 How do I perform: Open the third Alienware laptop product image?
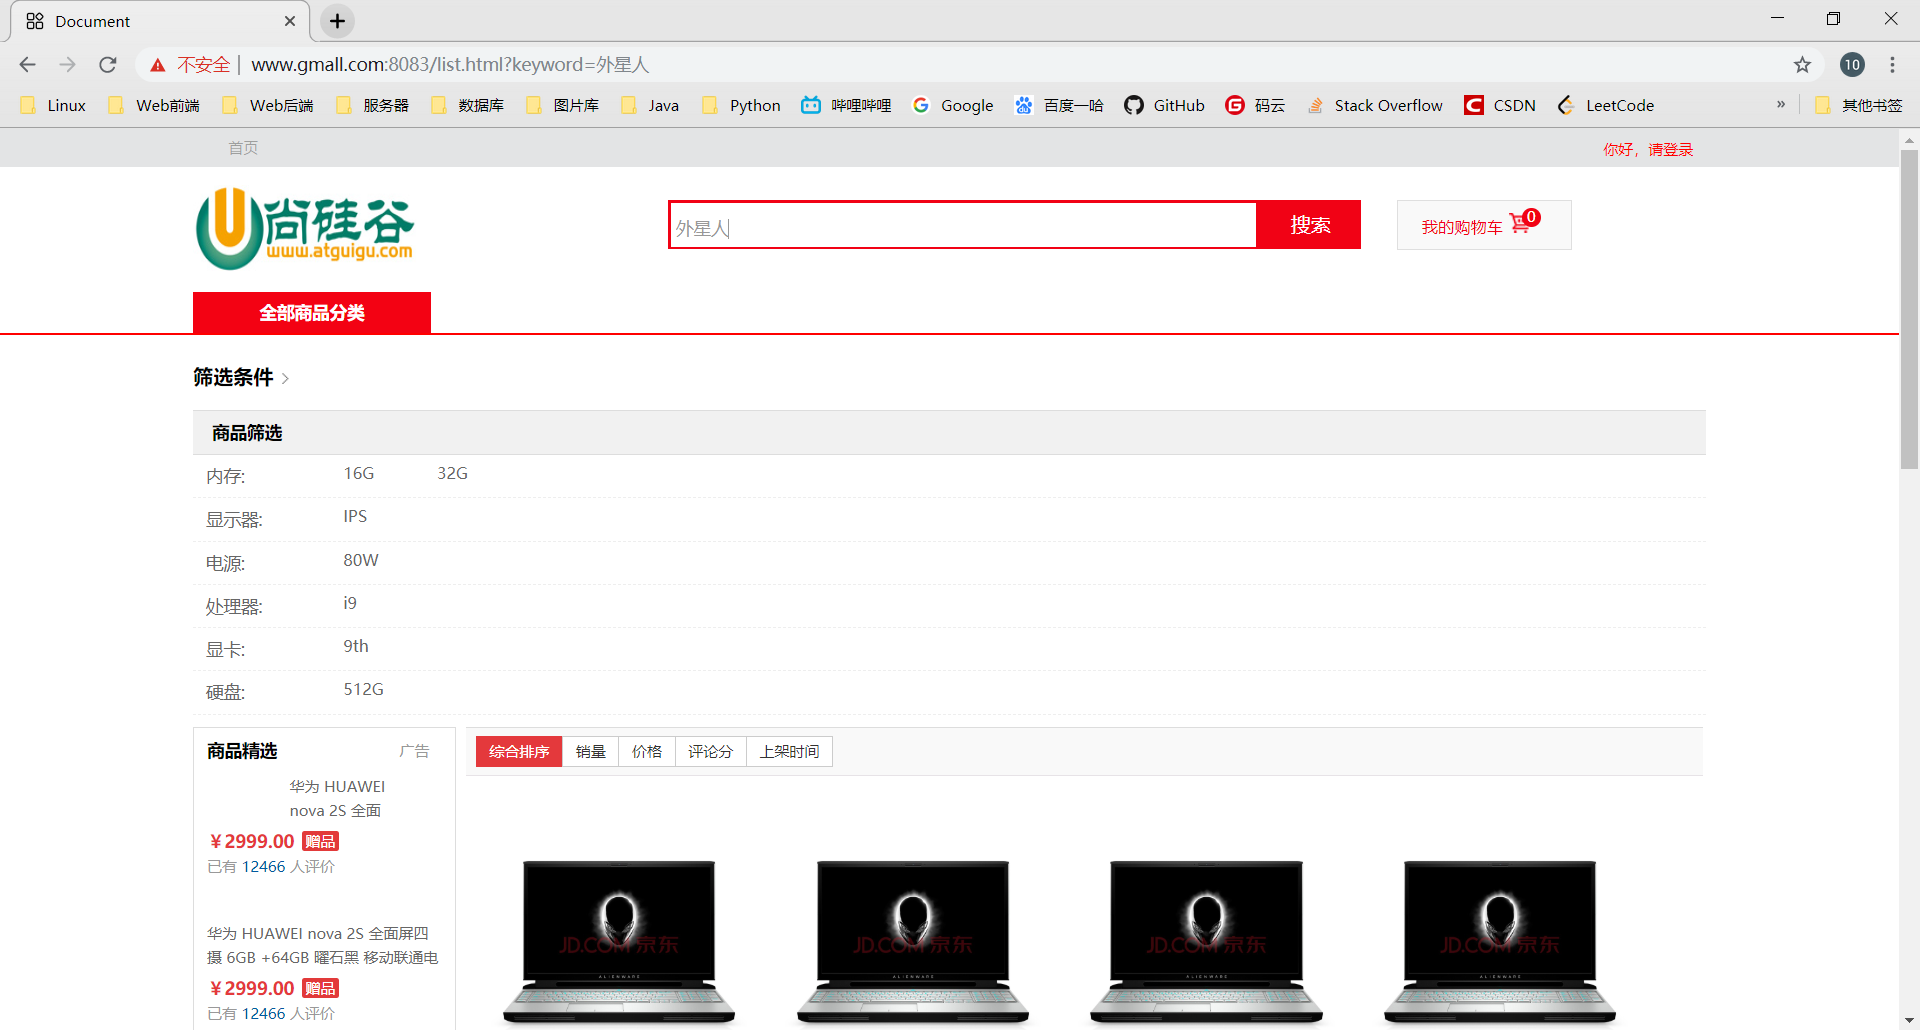point(1206,941)
